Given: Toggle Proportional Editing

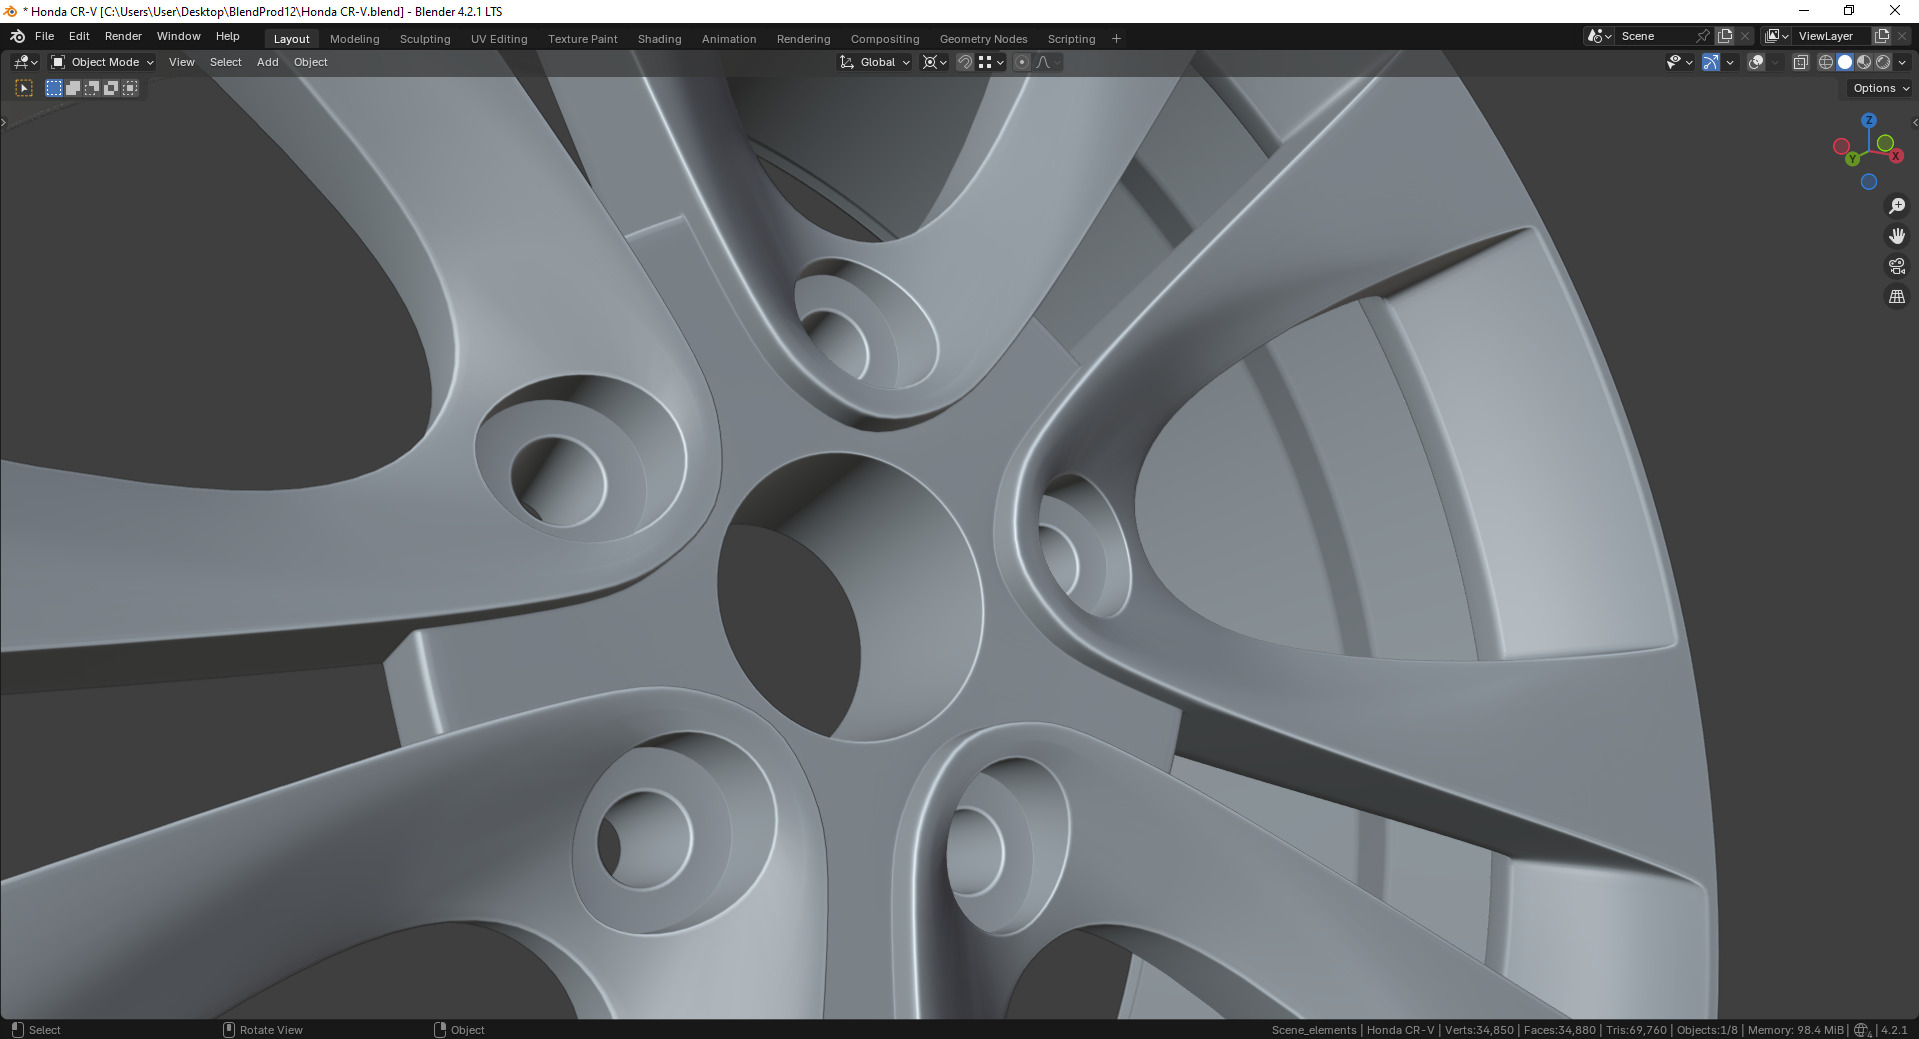Looking at the screenshot, I should point(1022,62).
